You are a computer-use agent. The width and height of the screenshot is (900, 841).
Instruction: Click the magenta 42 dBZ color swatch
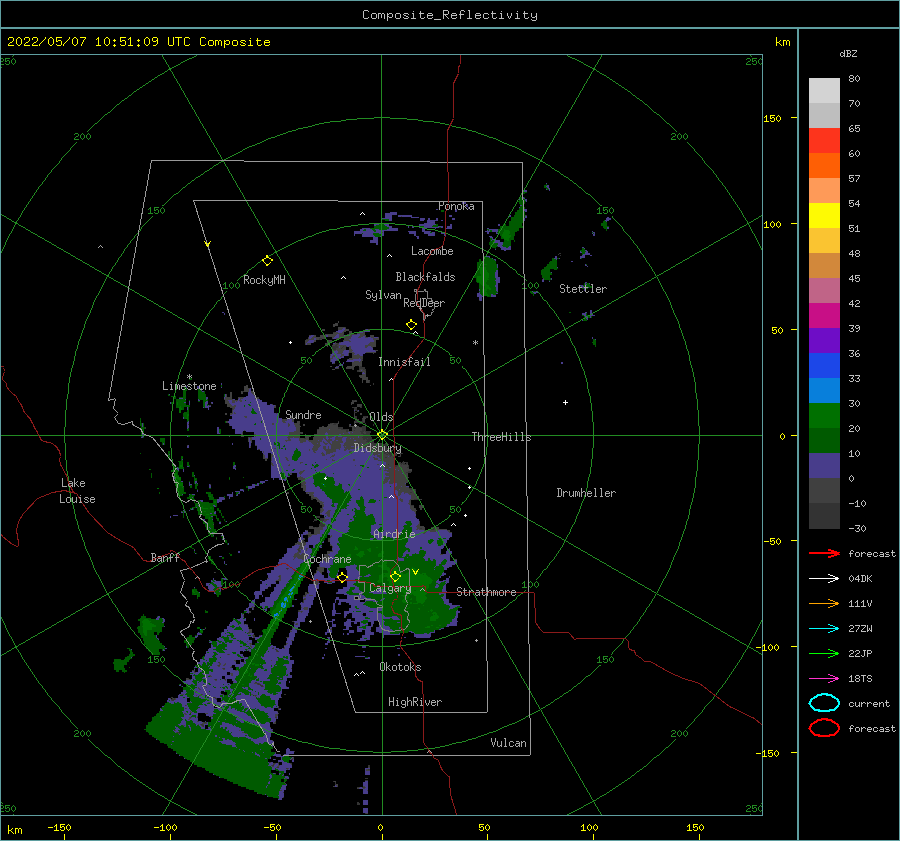824,315
